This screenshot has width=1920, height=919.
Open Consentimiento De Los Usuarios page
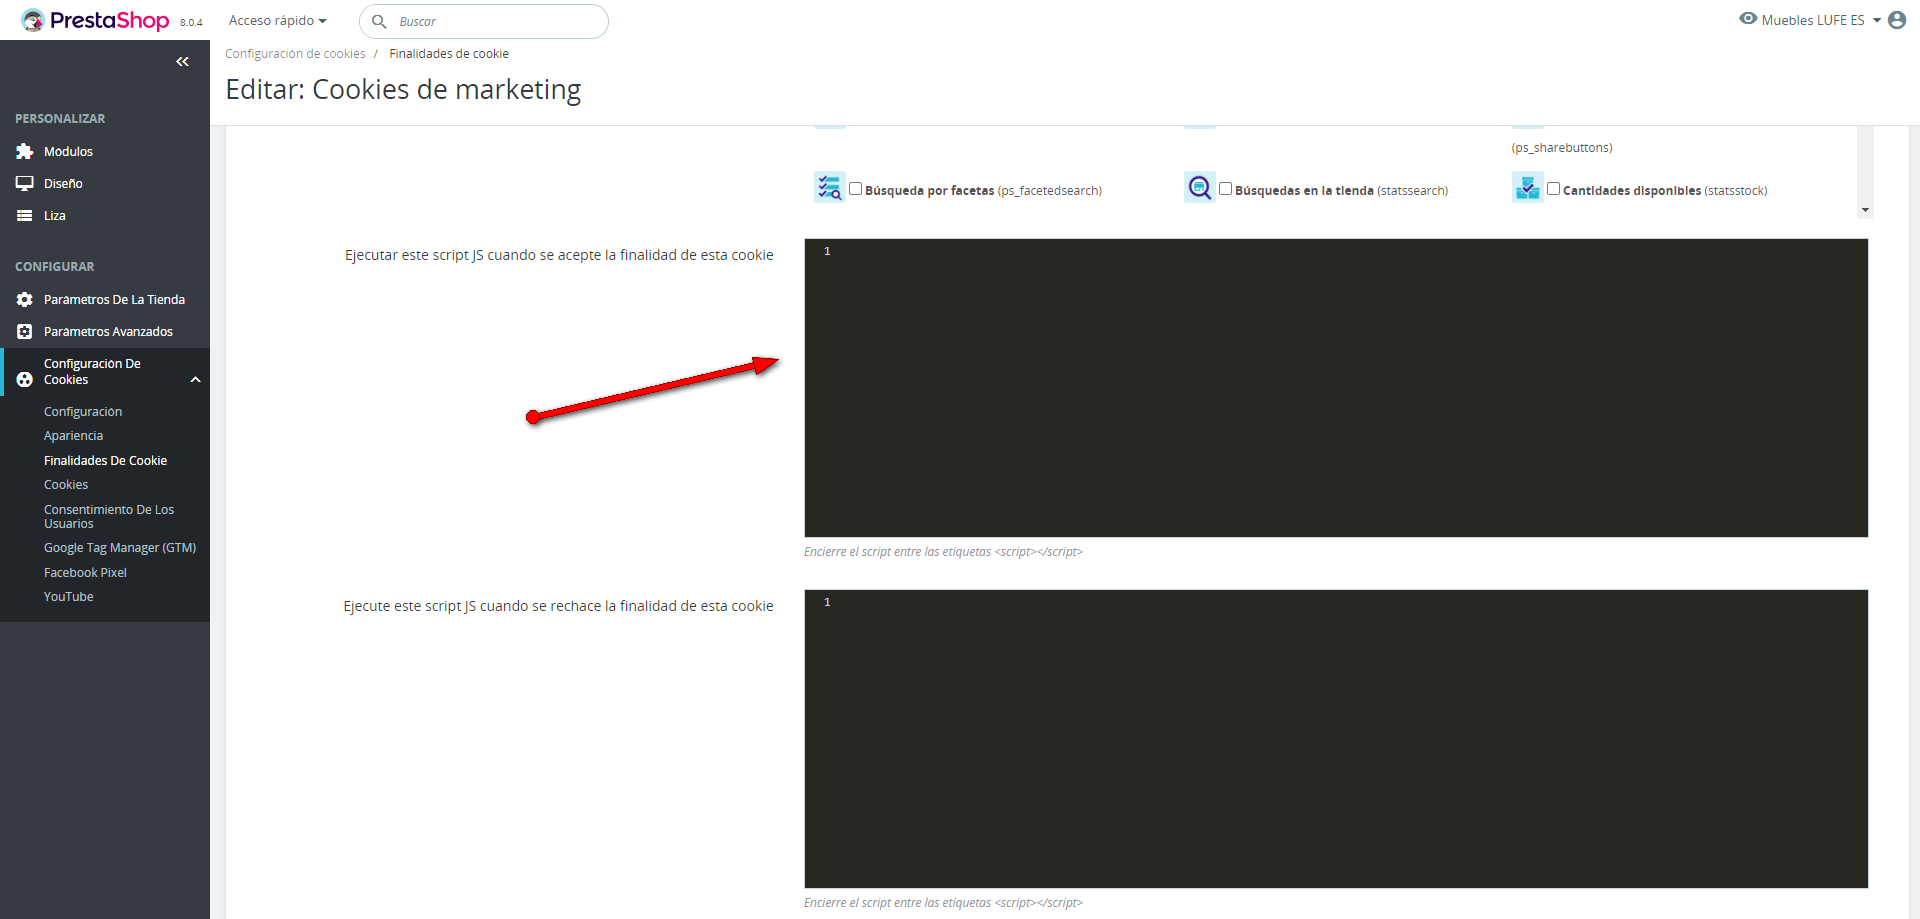click(109, 517)
